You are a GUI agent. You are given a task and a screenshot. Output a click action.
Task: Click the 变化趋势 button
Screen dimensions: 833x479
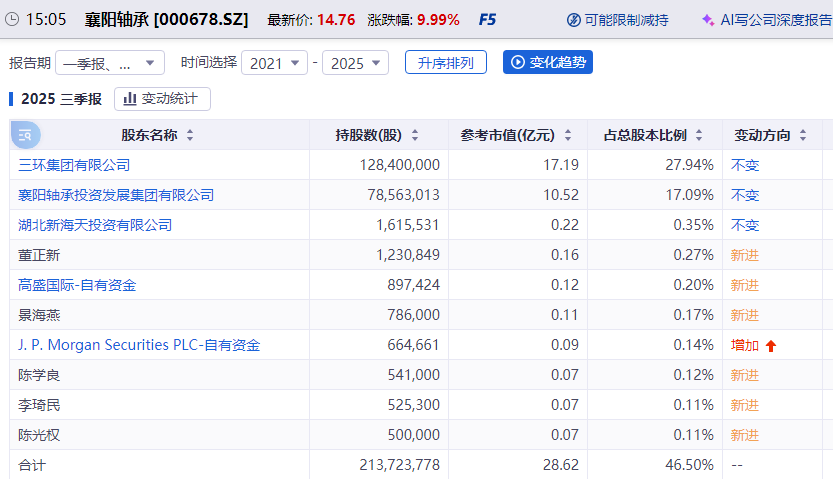pyautogui.click(x=547, y=62)
